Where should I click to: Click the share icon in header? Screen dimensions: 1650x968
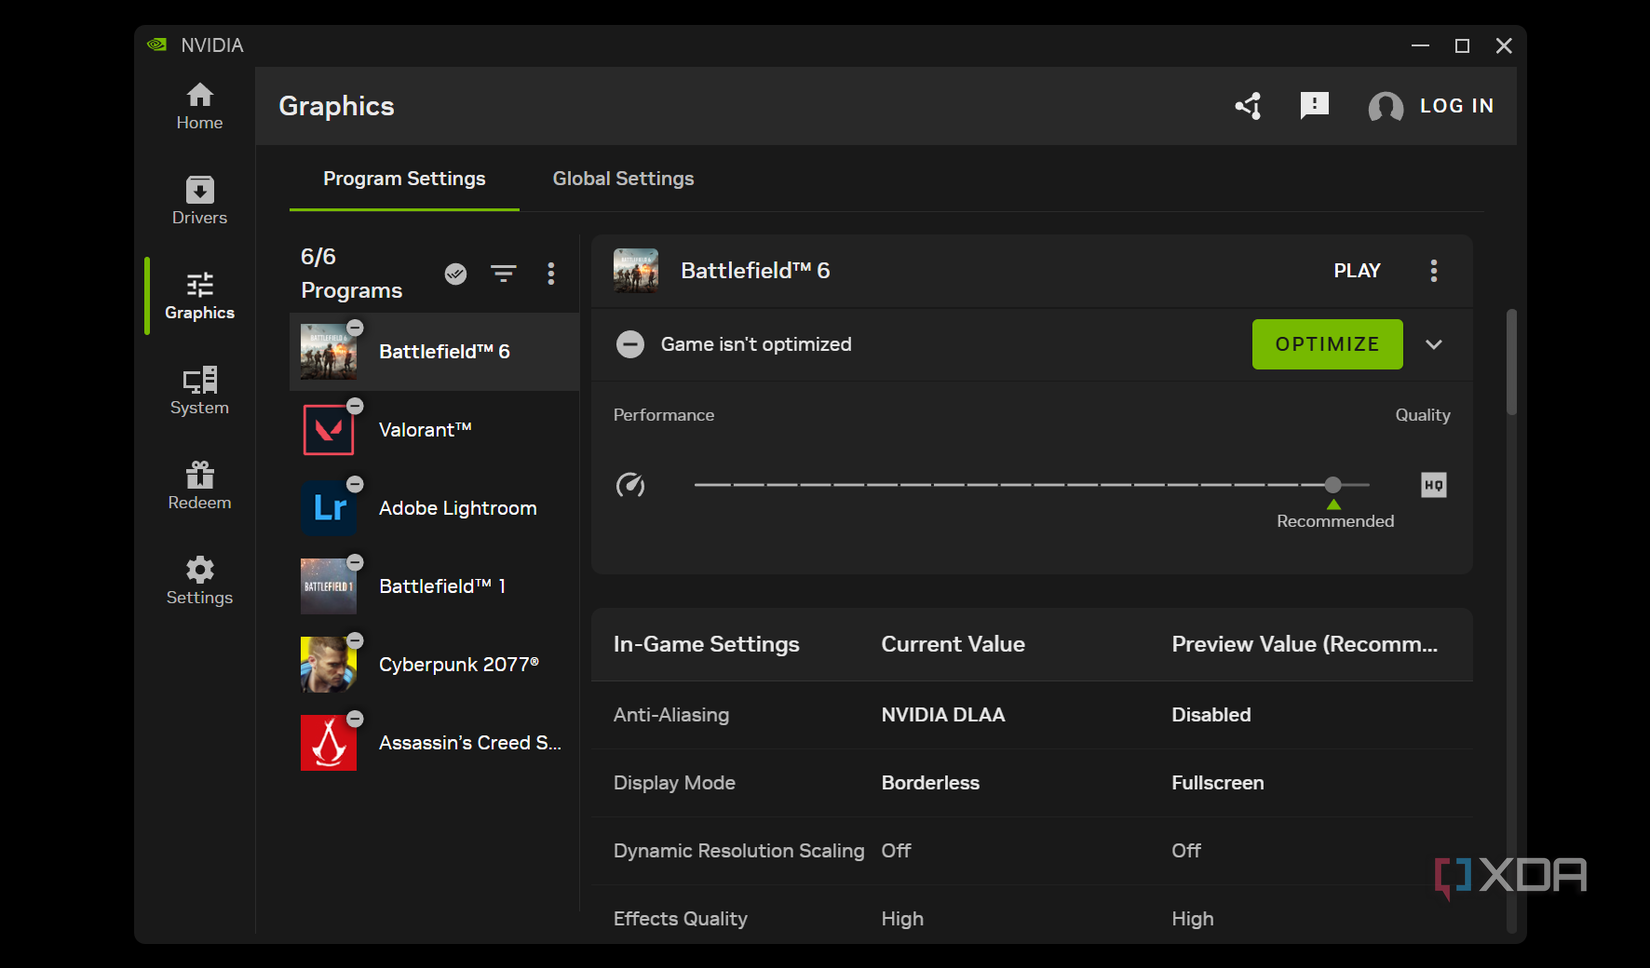tap(1248, 106)
